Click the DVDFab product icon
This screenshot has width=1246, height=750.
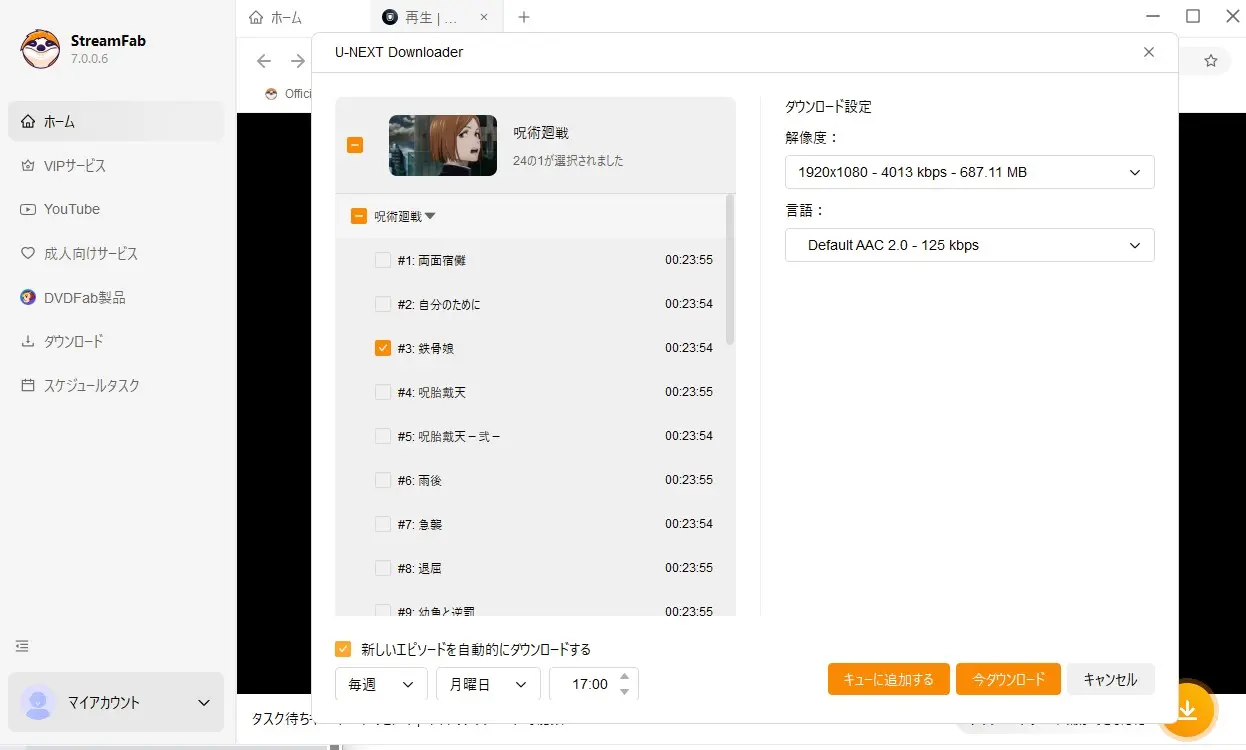28,297
